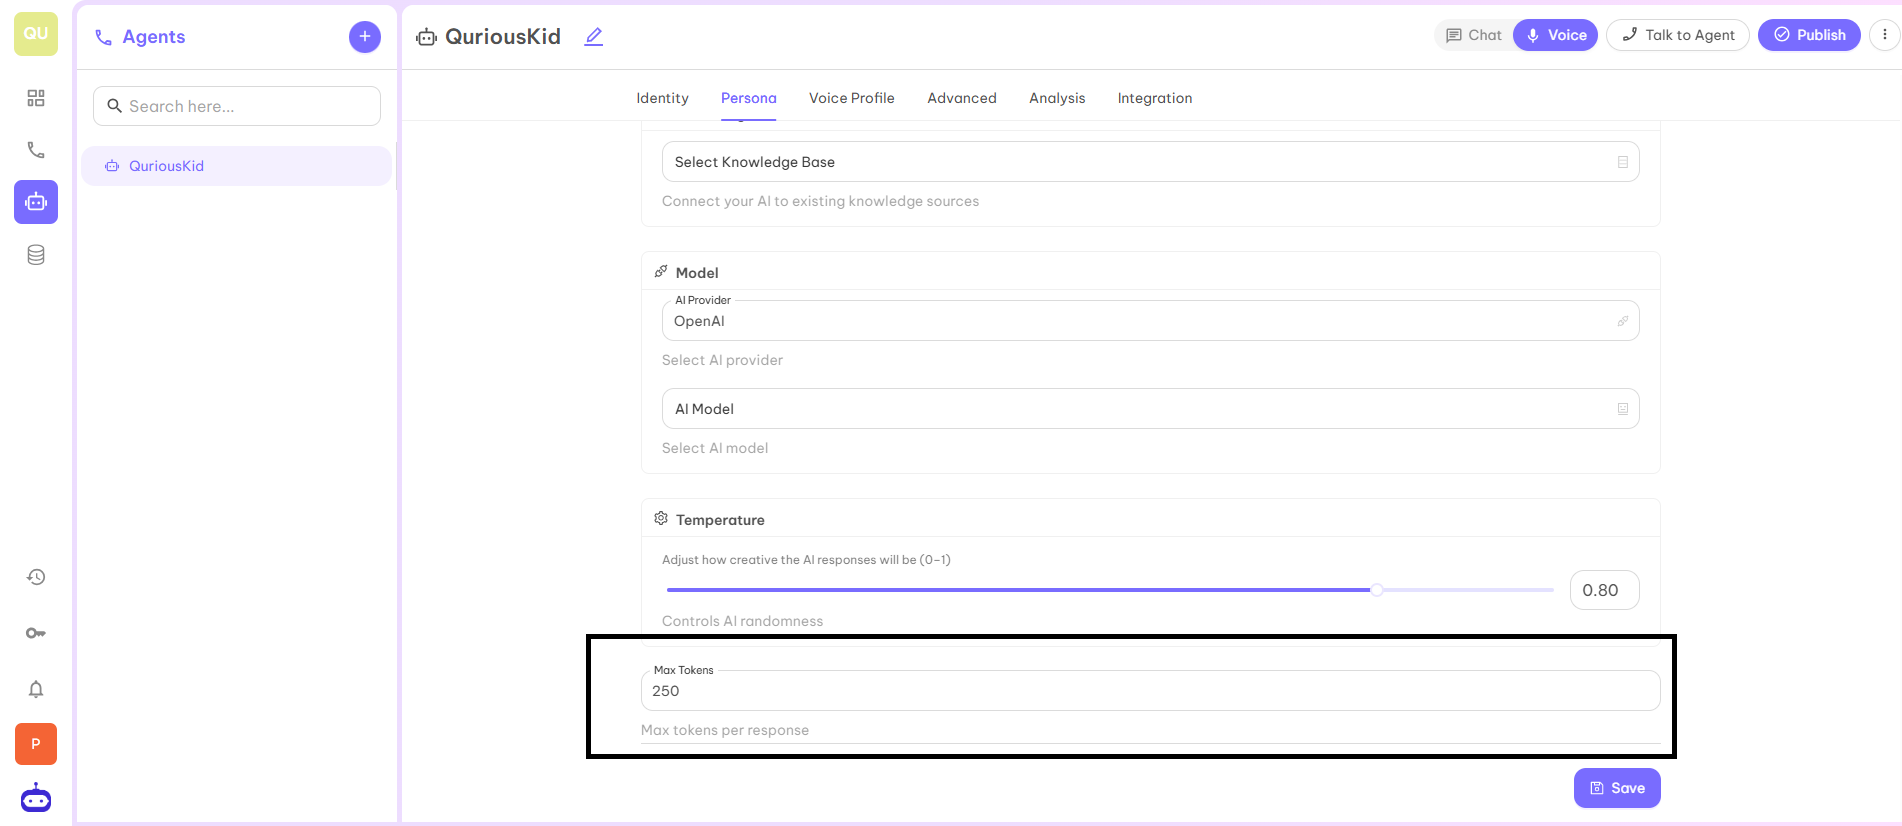The width and height of the screenshot is (1902, 826).
Task: Open the notifications bell icon
Action: pos(36,689)
